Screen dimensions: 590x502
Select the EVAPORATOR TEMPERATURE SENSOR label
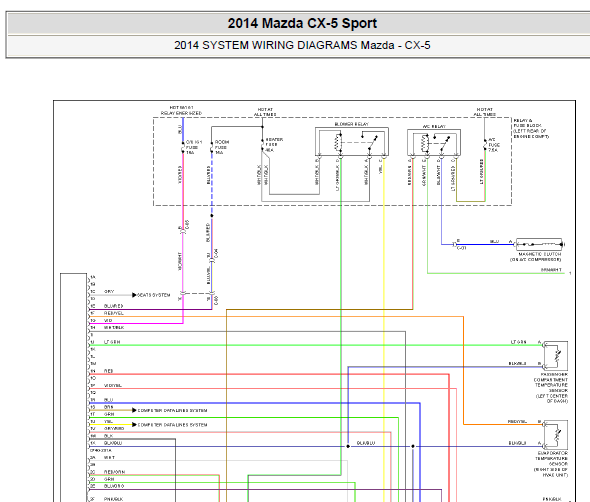551,464
